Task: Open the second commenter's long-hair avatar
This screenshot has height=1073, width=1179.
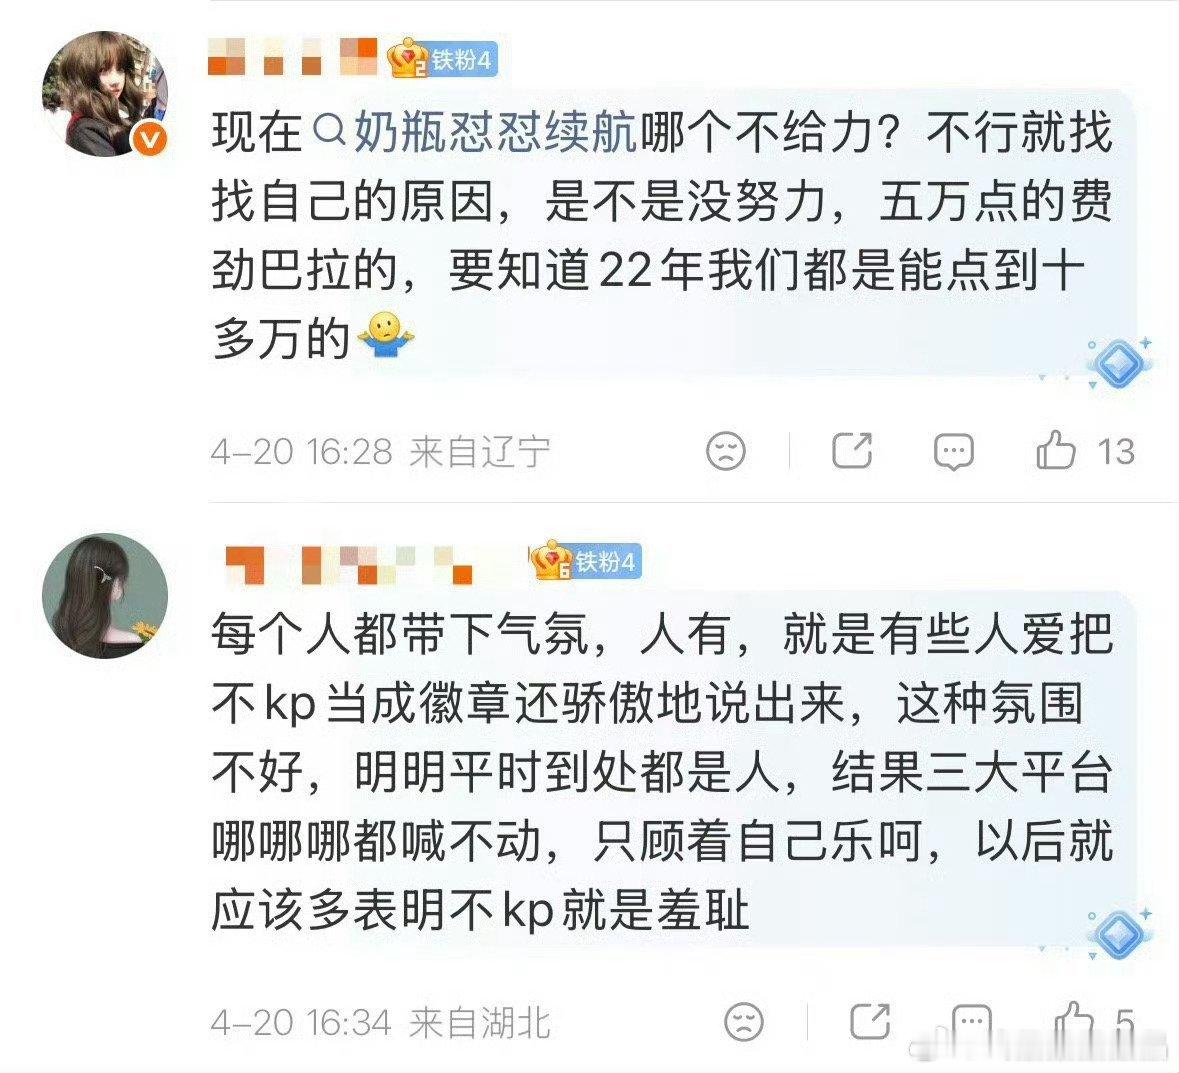Action: (x=105, y=596)
